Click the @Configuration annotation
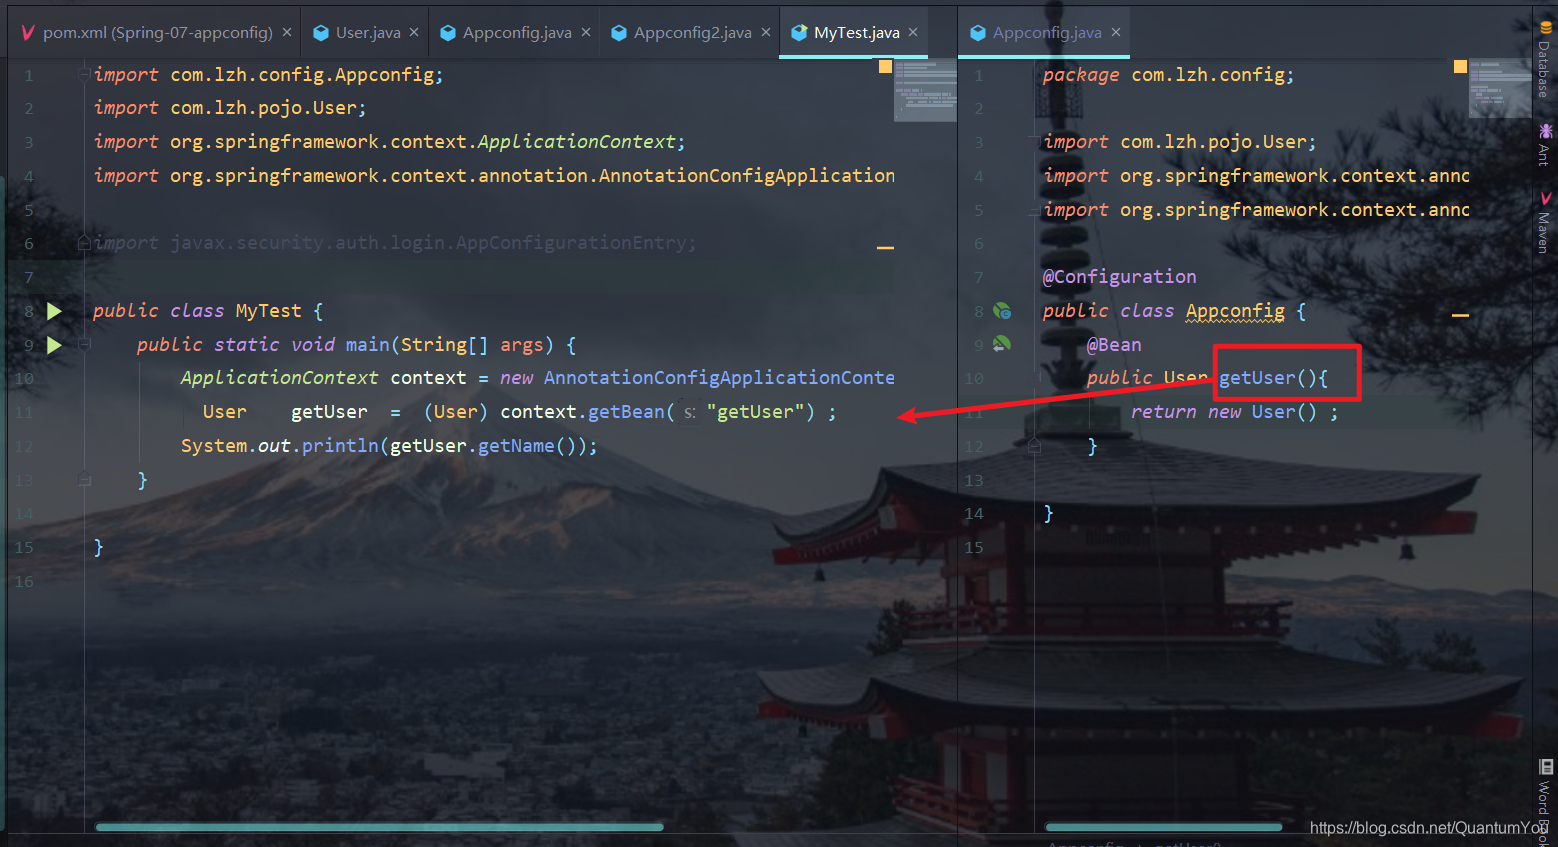The width and height of the screenshot is (1558, 847). pos(1119,277)
